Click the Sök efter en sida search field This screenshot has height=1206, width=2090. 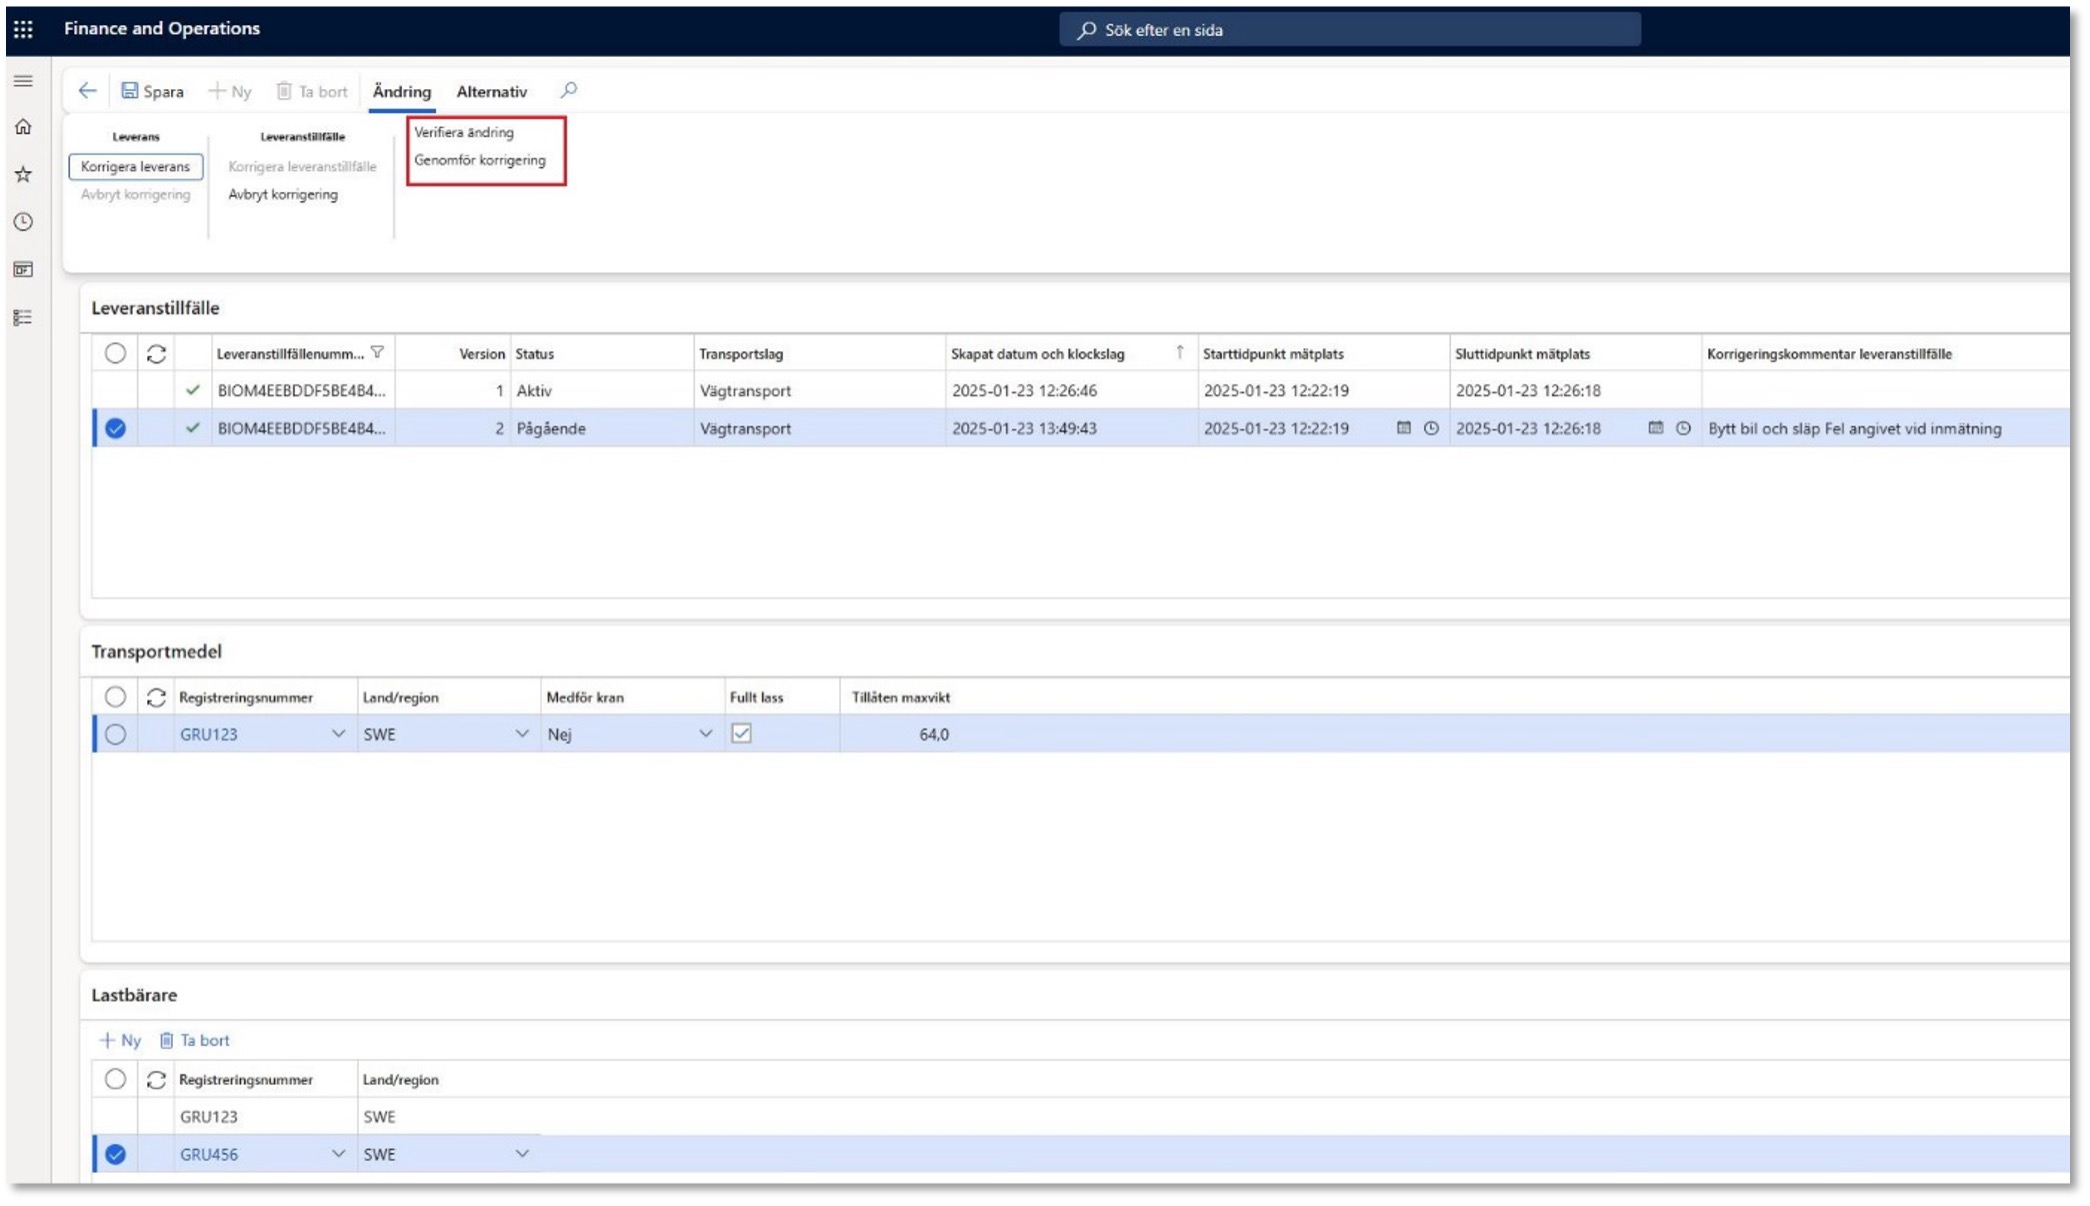point(1350,30)
